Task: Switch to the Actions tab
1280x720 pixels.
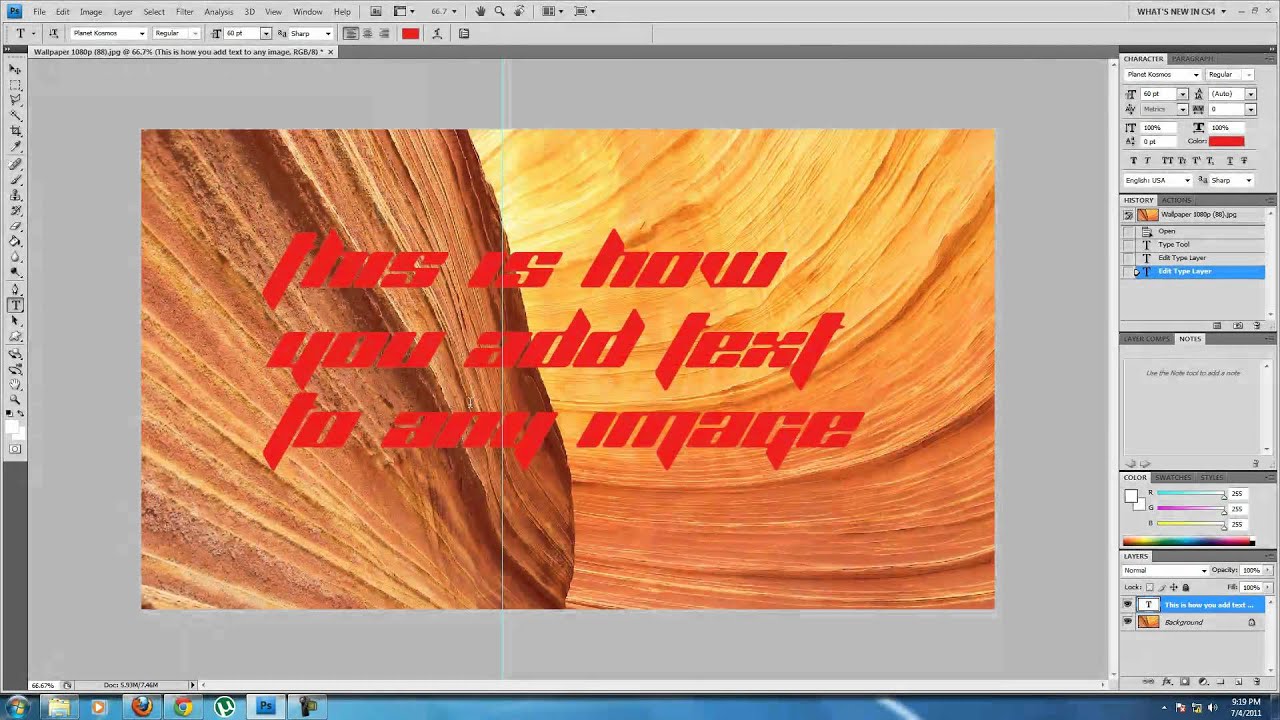Action: [x=1176, y=200]
